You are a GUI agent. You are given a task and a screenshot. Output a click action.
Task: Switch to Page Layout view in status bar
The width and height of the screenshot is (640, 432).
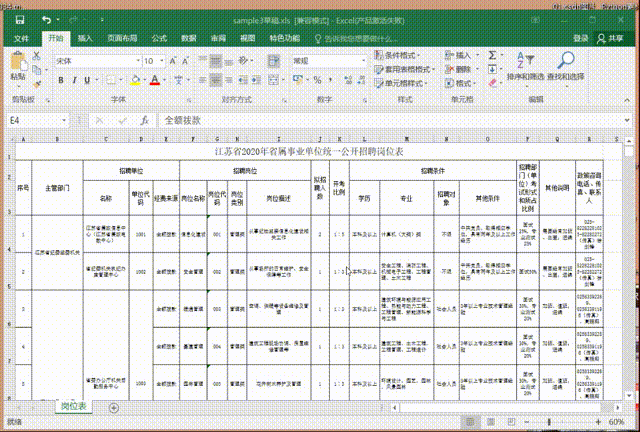click(x=491, y=422)
